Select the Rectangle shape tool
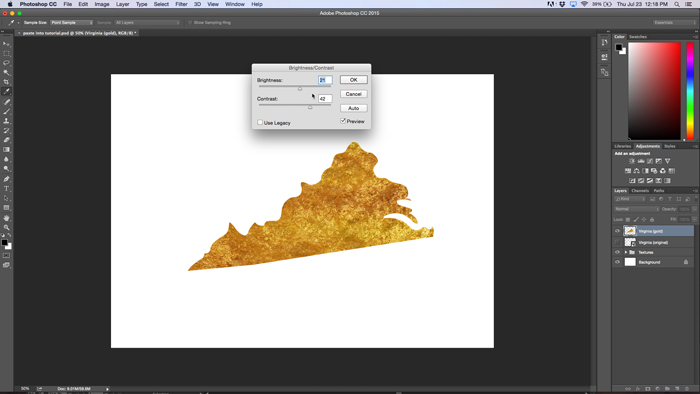The width and height of the screenshot is (700, 394). [x=6, y=208]
